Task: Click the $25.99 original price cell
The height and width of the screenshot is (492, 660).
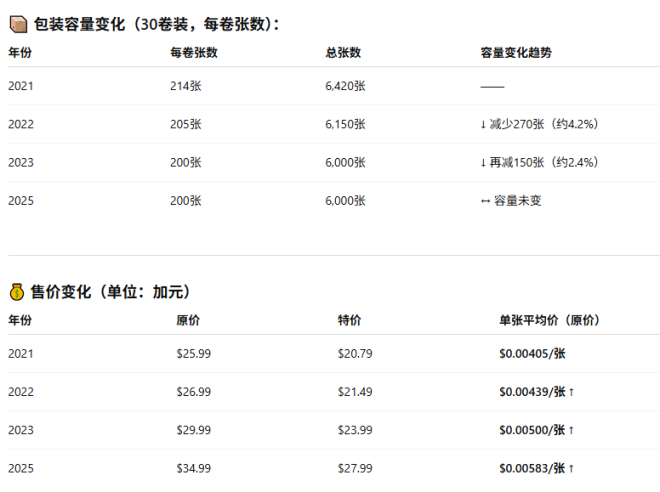Action: [193, 354]
